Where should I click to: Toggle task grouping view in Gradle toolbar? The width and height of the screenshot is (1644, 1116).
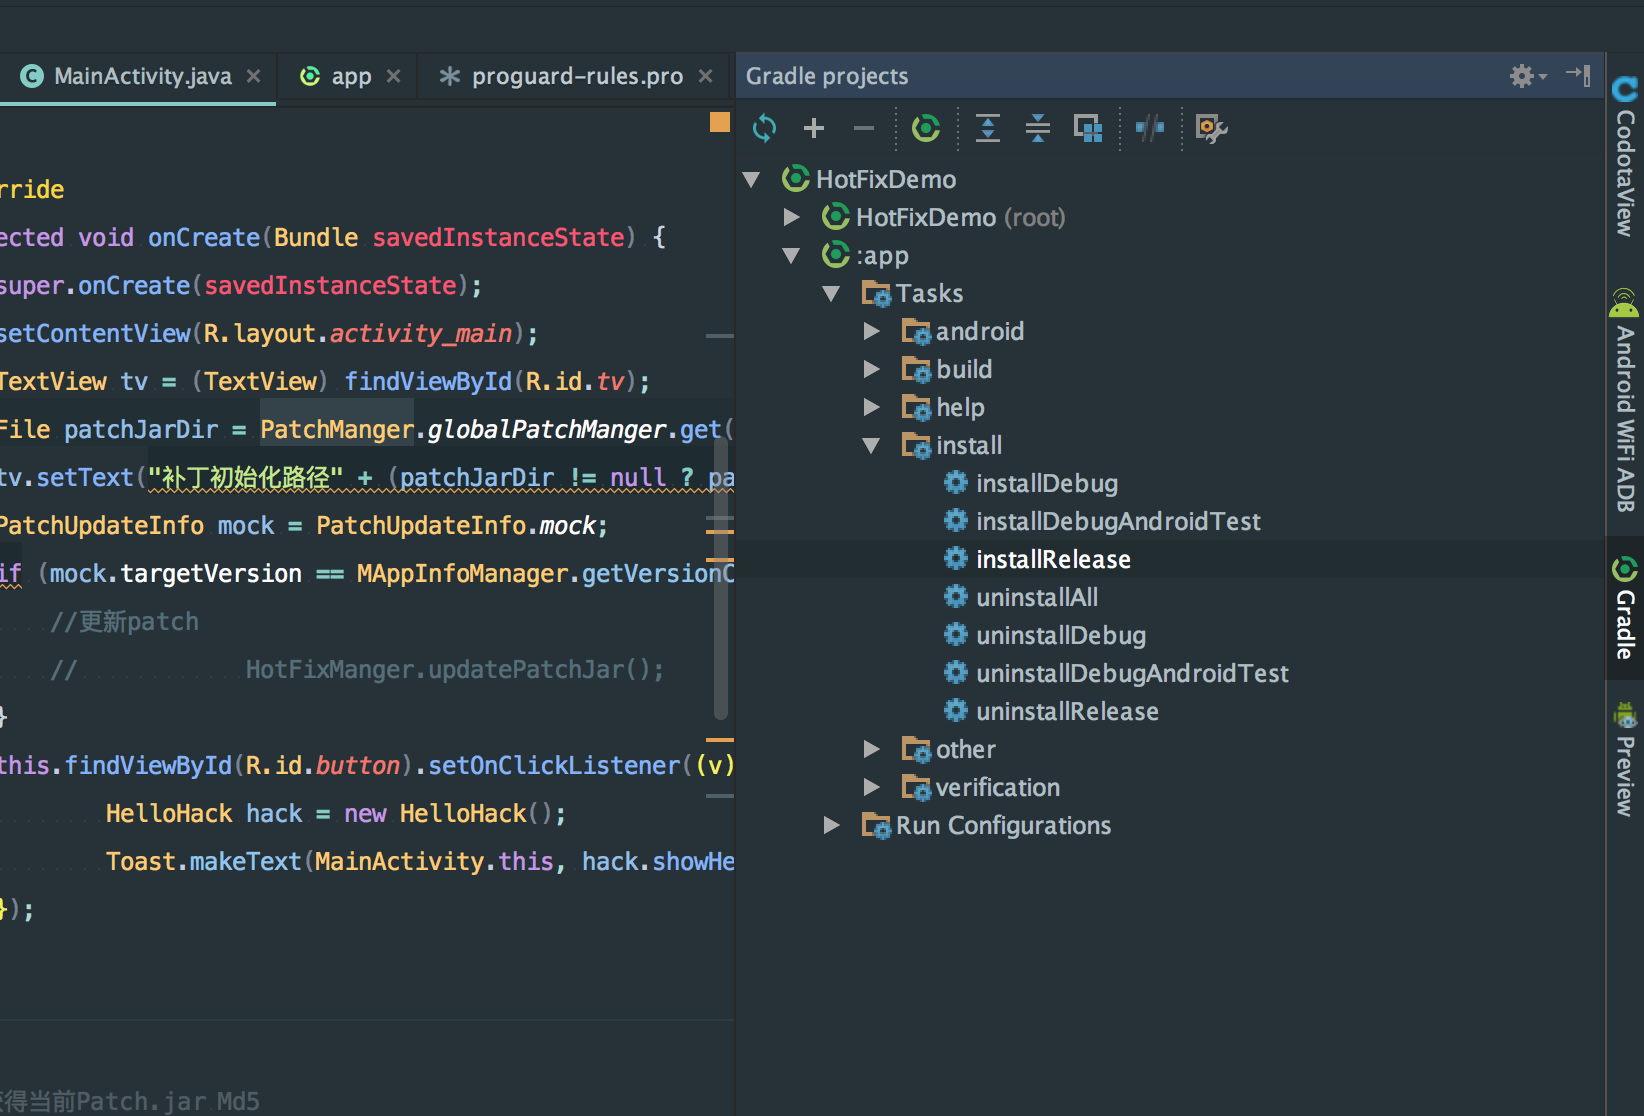1087,128
